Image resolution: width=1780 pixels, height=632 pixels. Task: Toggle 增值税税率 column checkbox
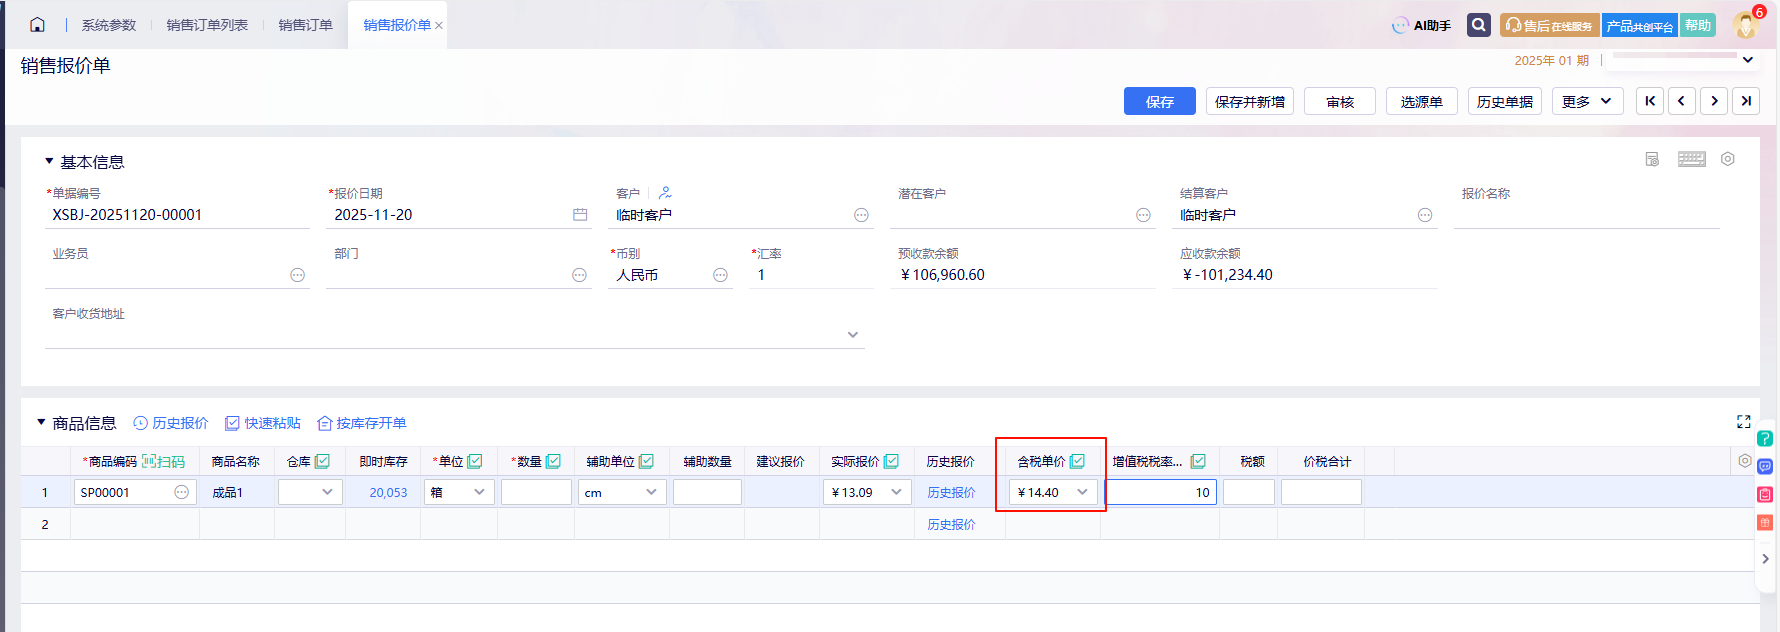pyautogui.click(x=1198, y=461)
